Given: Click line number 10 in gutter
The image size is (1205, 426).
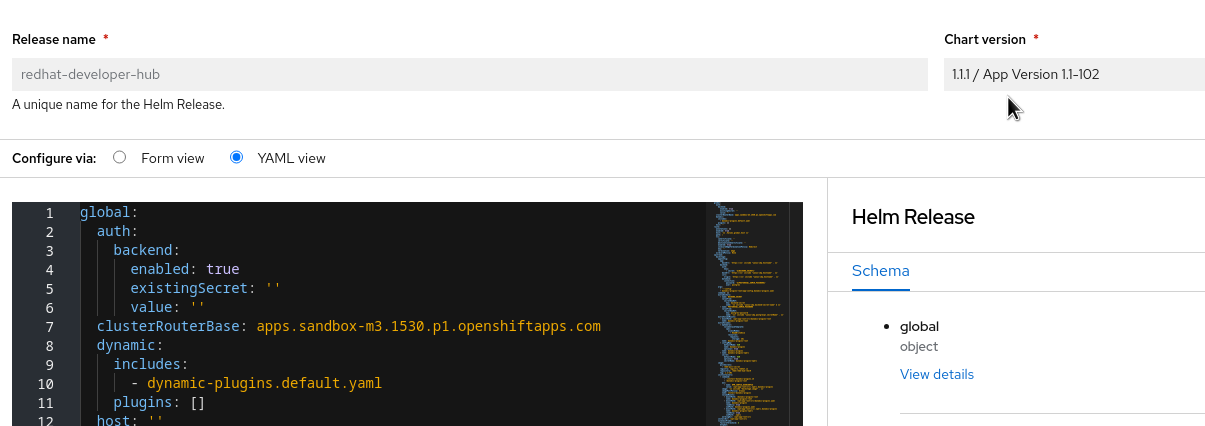Looking at the screenshot, I should (45, 383).
